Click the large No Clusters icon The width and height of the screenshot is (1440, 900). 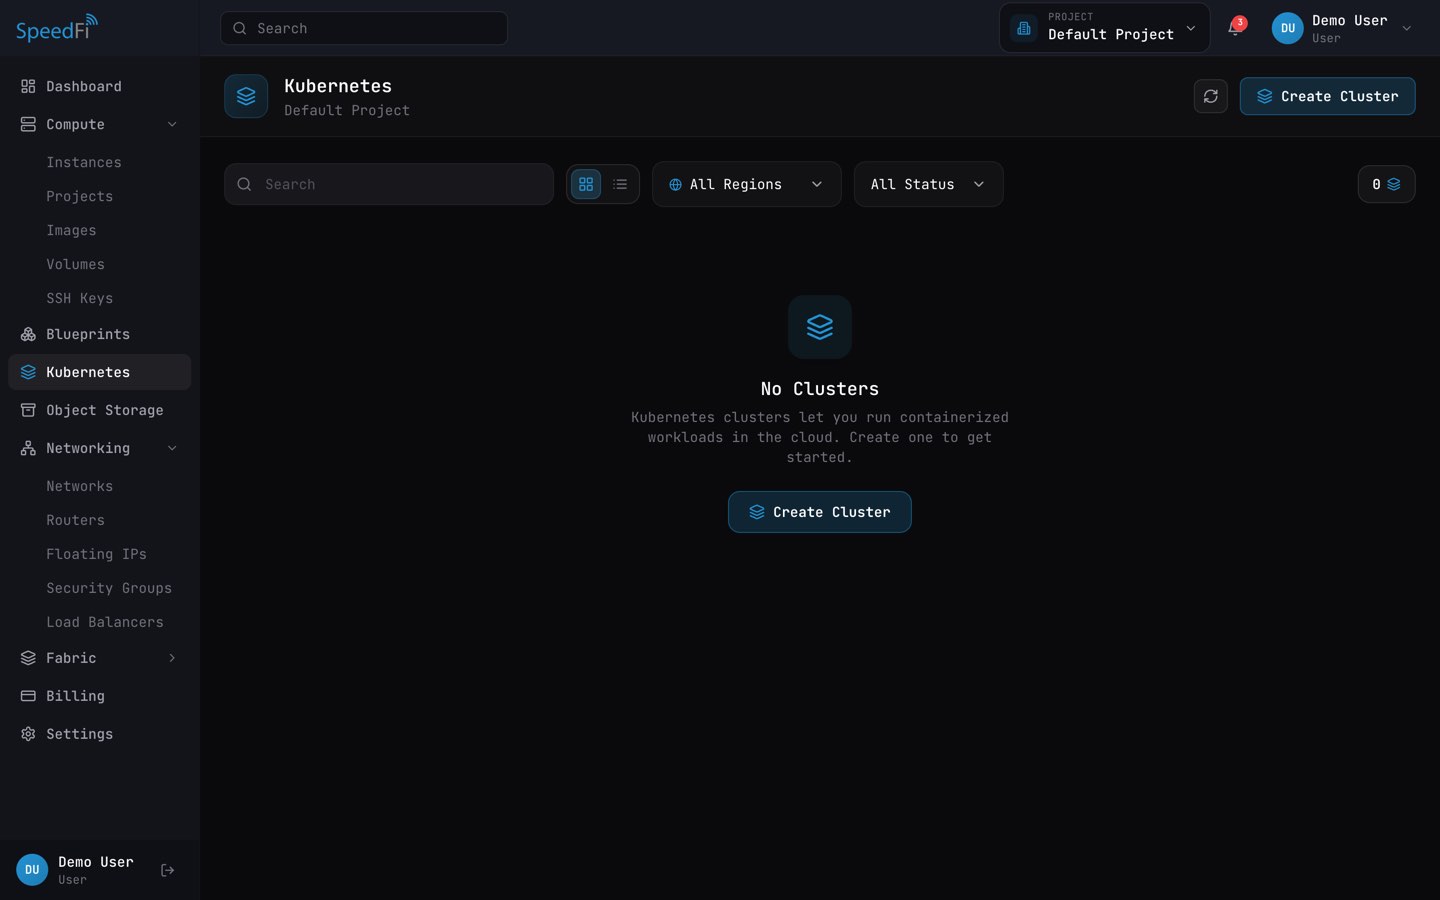(x=820, y=327)
